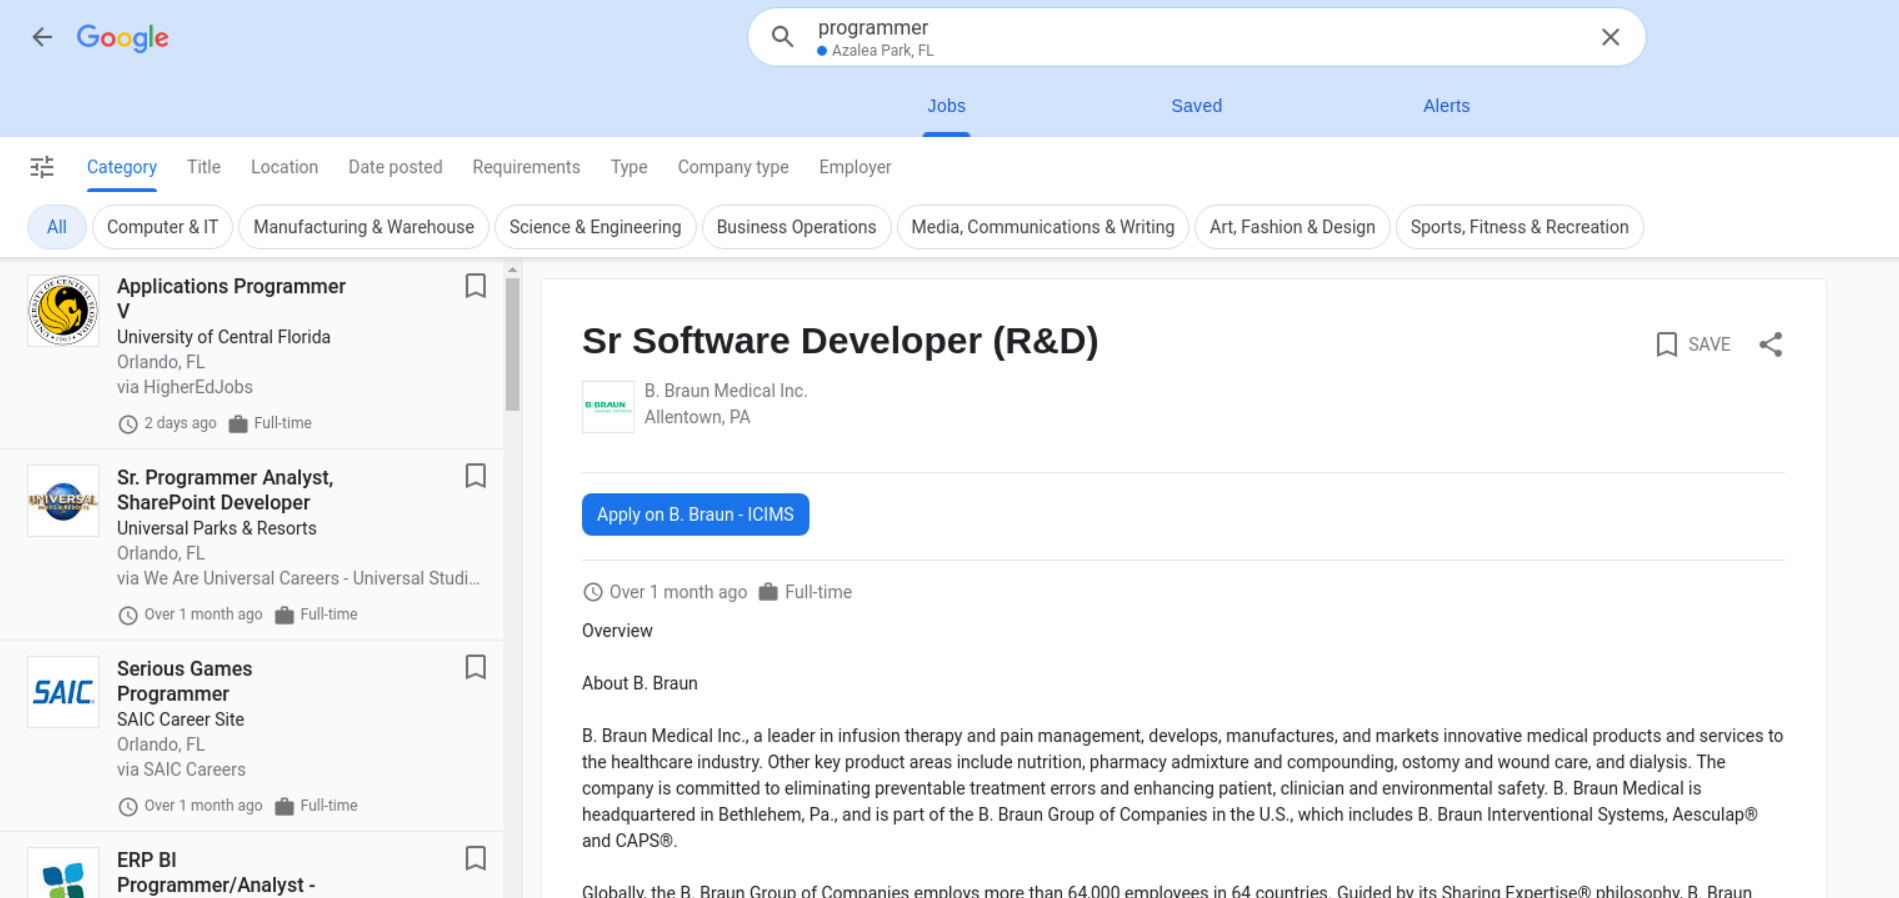
Task: Choose Media, Communications & Writing chip
Action: (x=1043, y=227)
